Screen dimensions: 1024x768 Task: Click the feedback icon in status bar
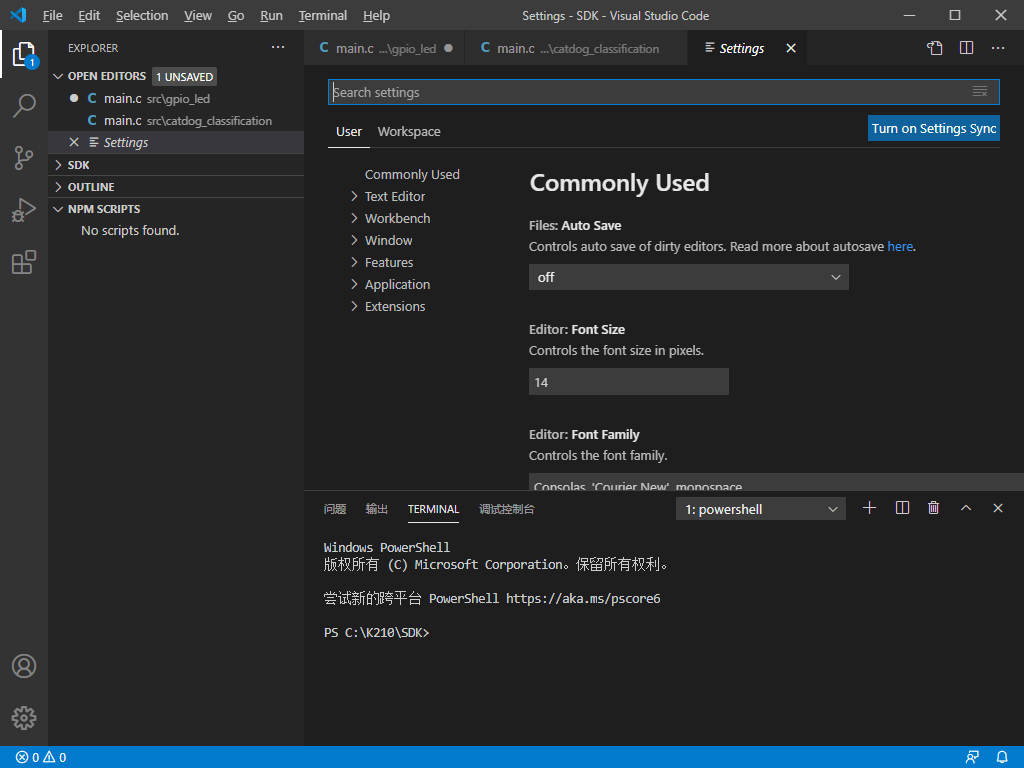click(972, 758)
